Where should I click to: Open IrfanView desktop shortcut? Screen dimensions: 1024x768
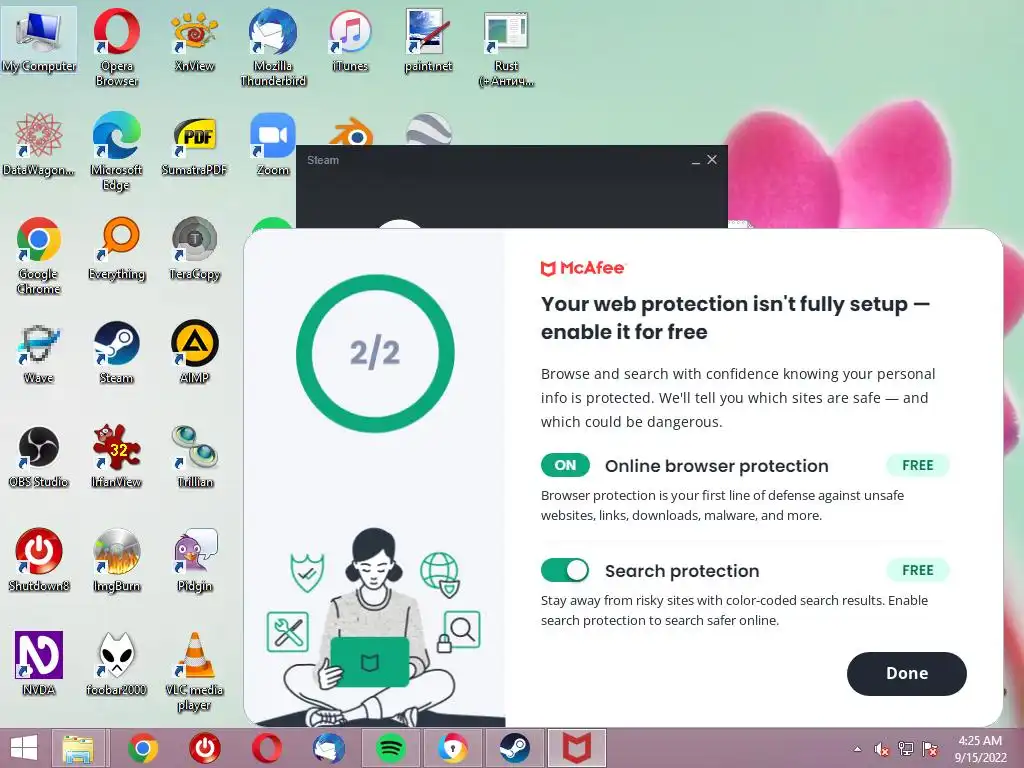point(116,456)
